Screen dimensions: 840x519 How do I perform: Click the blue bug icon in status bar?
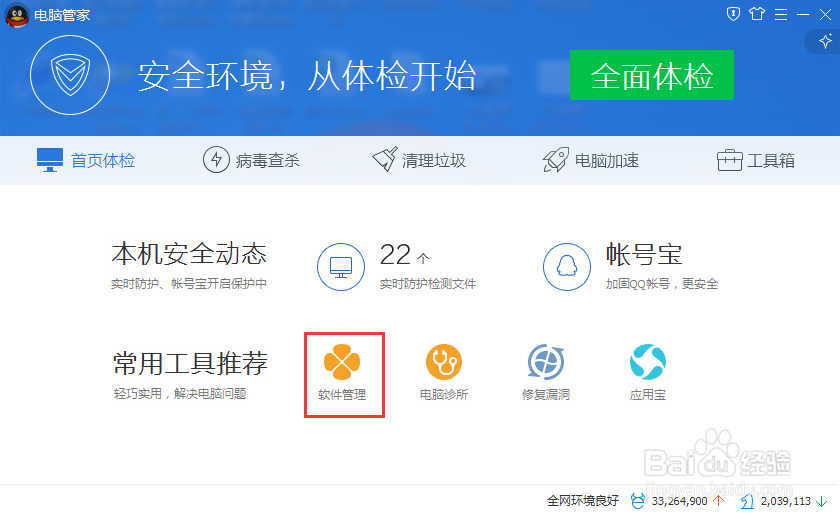[638, 501]
